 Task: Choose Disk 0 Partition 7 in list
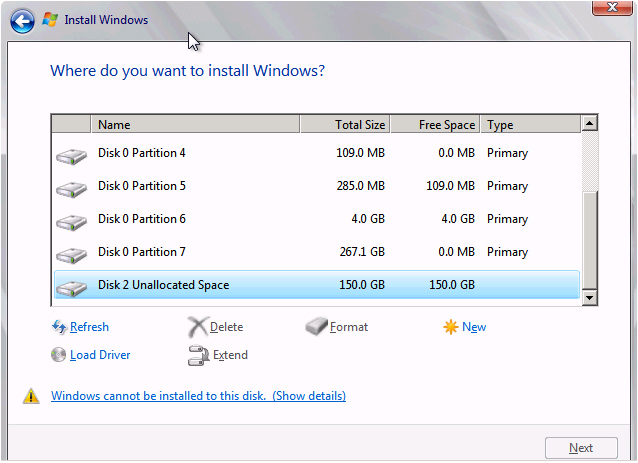pyautogui.click(x=317, y=252)
